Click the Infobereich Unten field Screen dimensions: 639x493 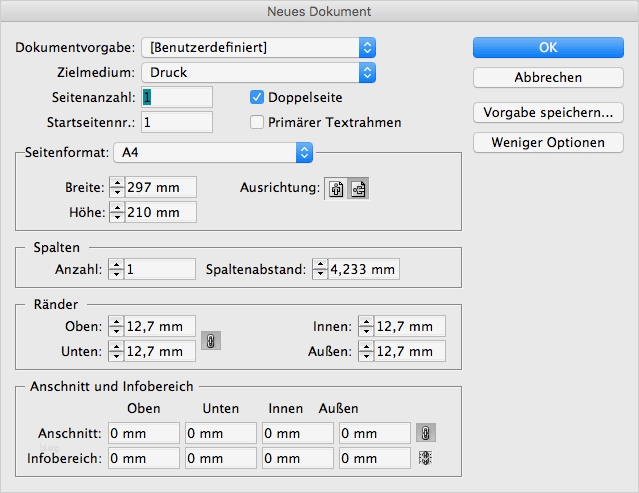221,458
